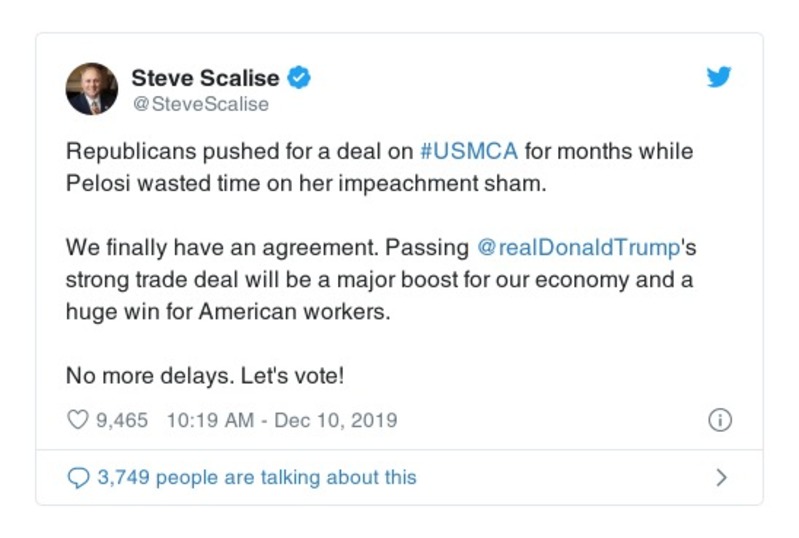This screenshot has width=799, height=538.
Task: Like the tweet with the heart icon
Action: pos(77,420)
